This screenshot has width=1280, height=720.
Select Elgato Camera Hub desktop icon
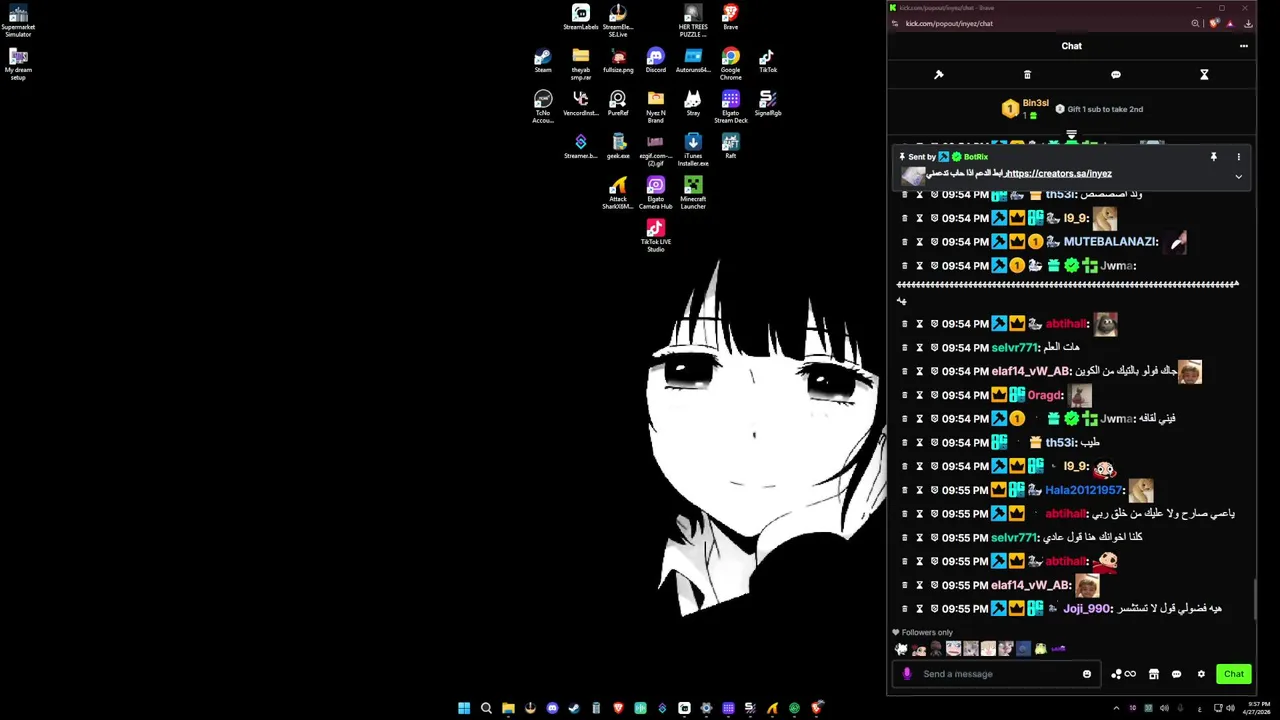tap(655, 193)
